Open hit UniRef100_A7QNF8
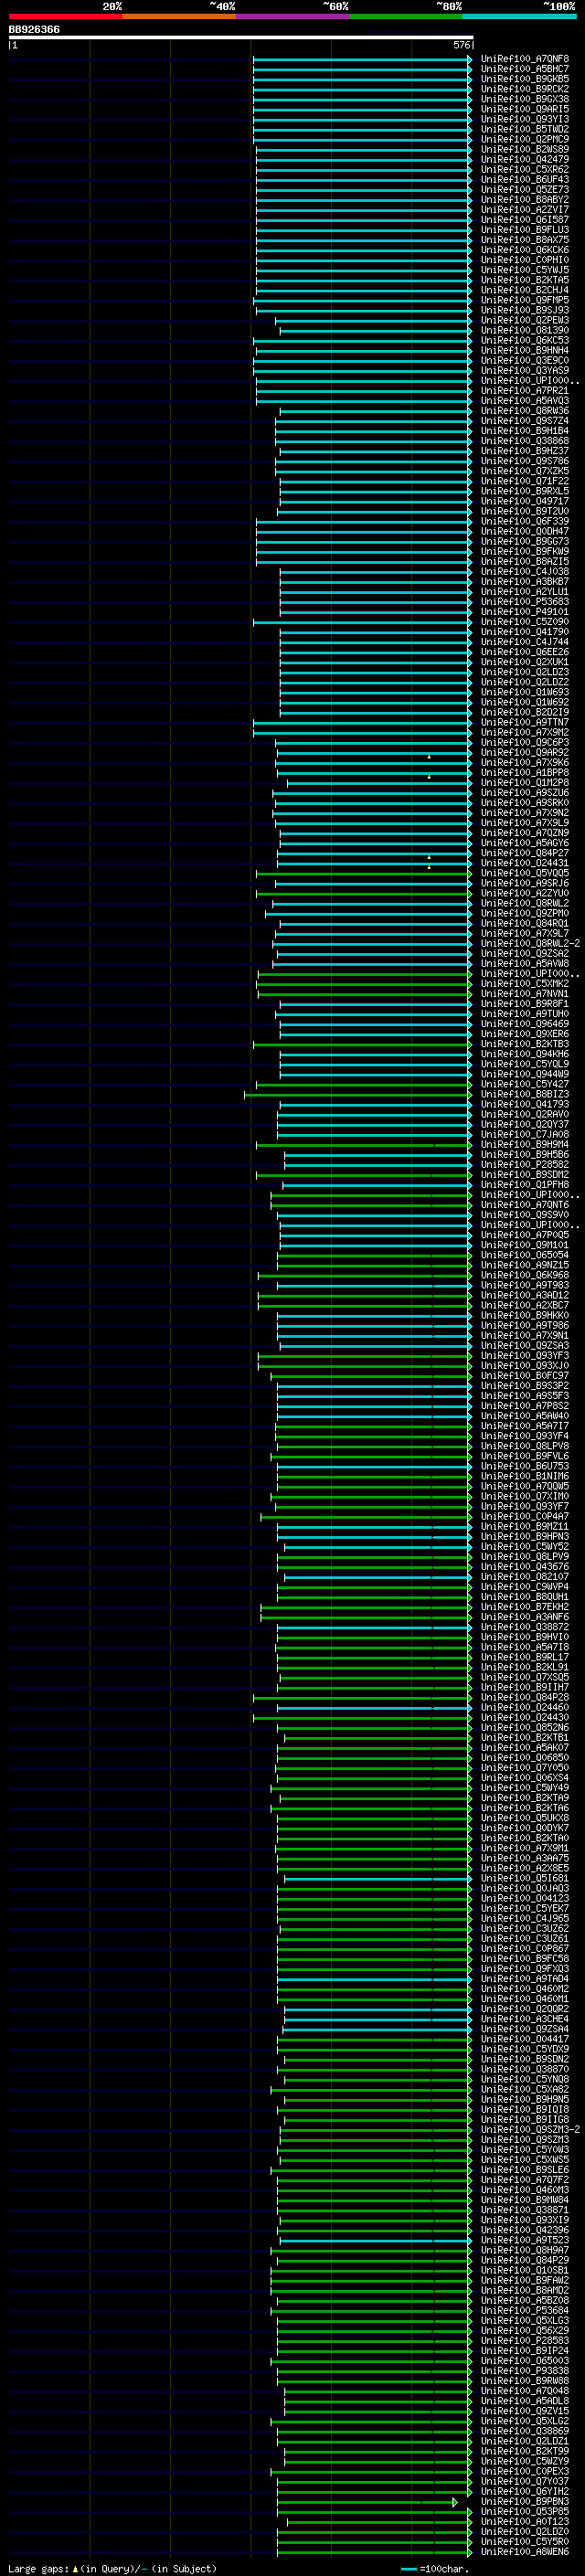Image resolution: width=585 pixels, height=2576 pixels. pos(524,59)
